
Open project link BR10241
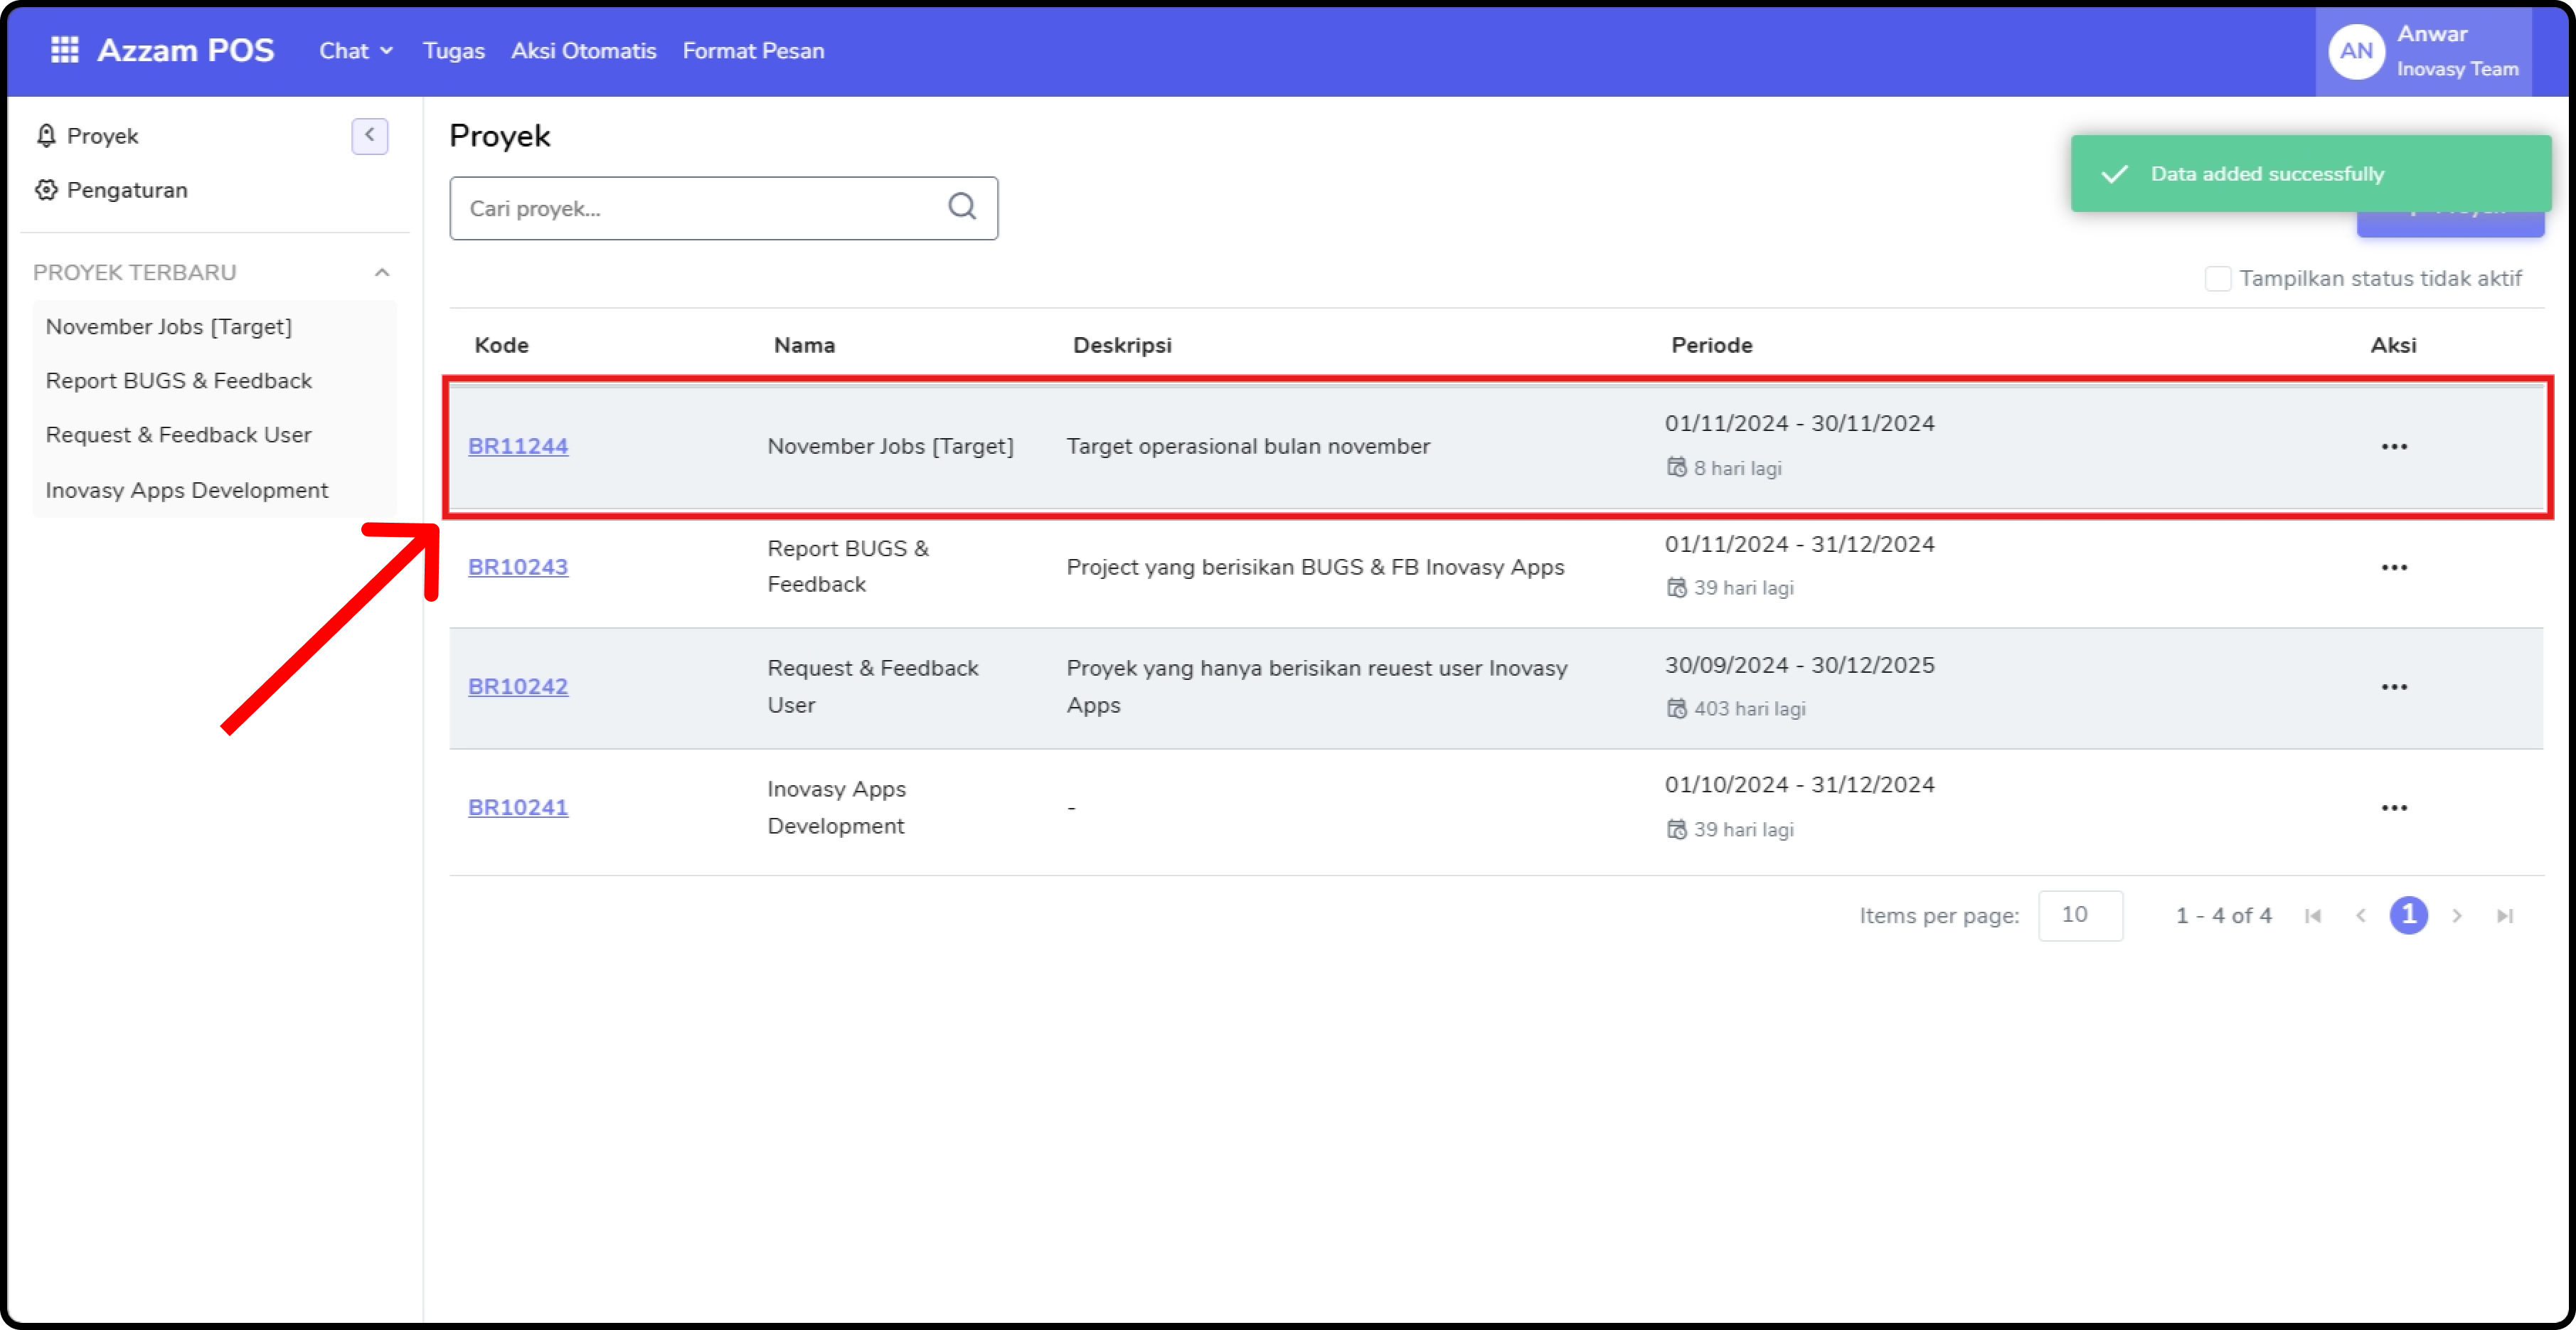[517, 807]
